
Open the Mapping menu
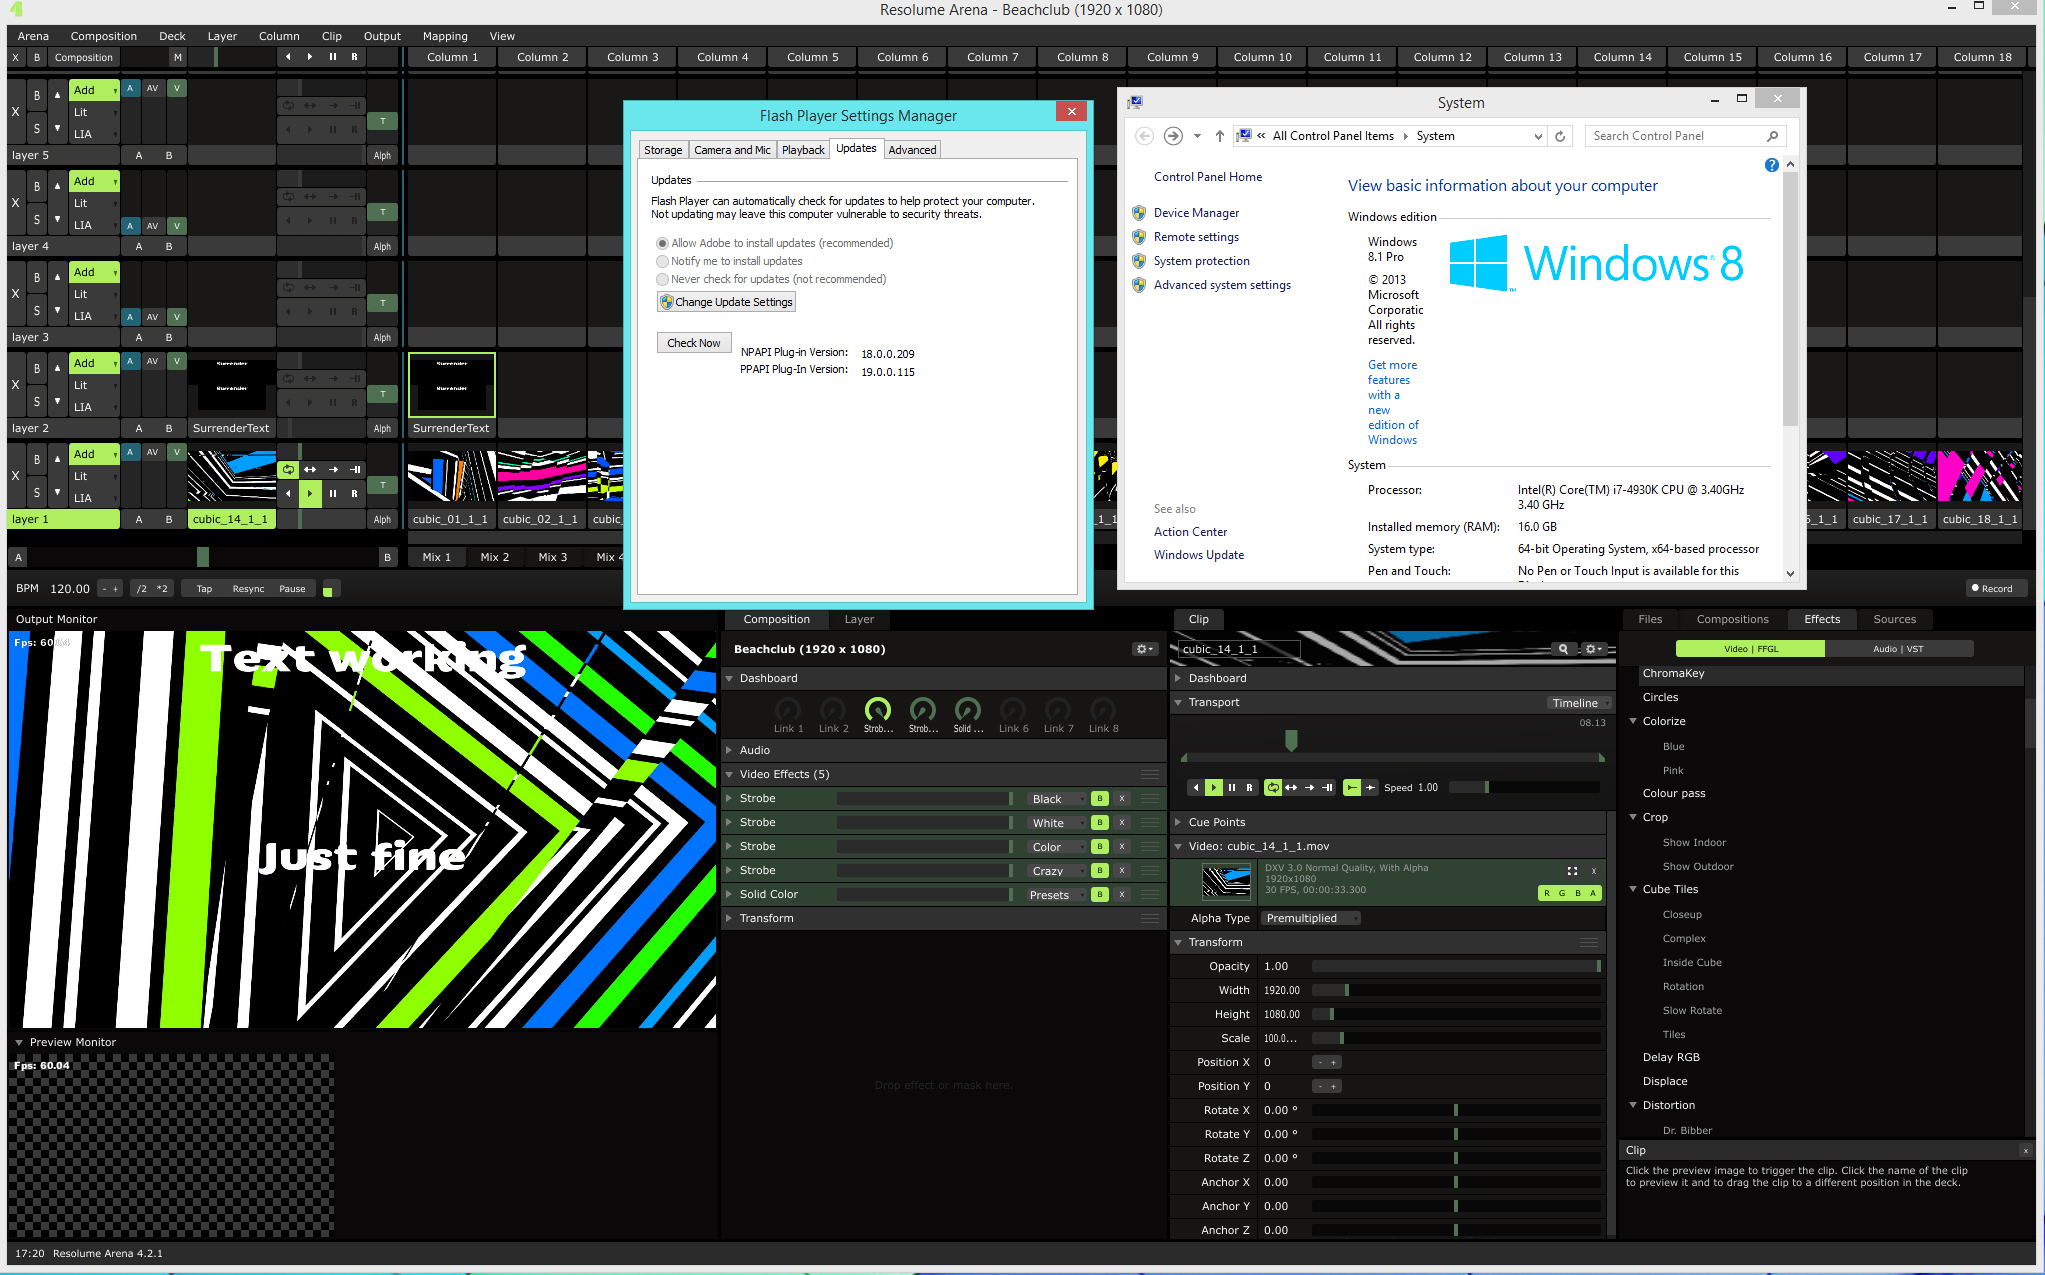click(444, 36)
